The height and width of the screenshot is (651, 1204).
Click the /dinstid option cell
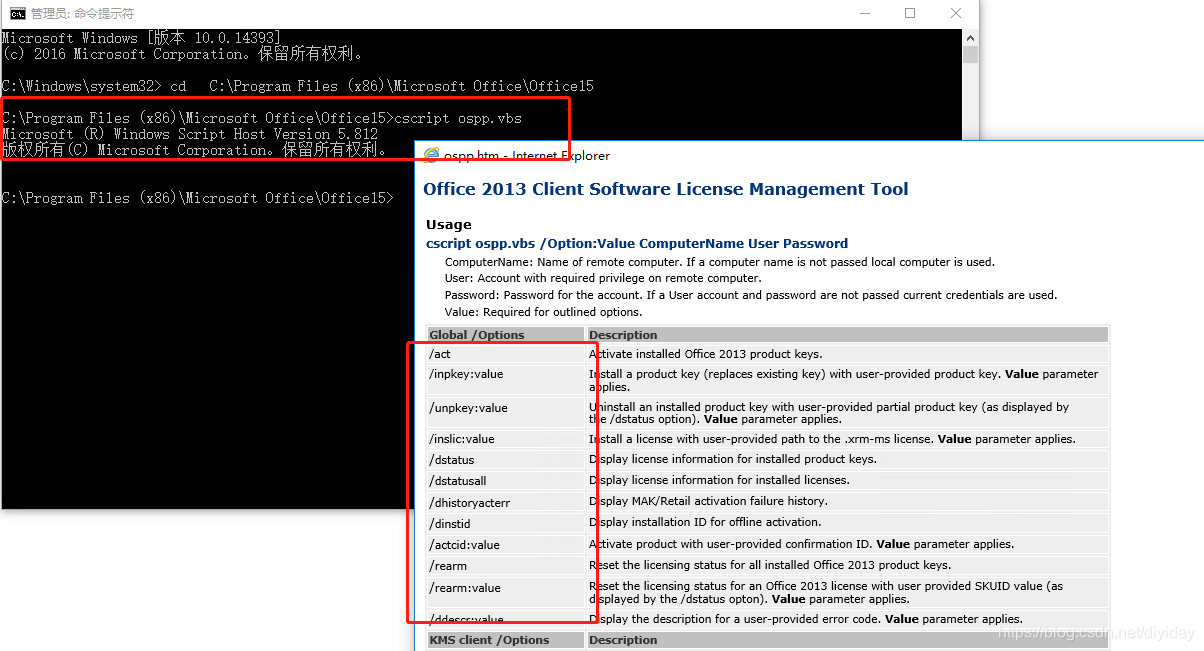pos(505,523)
